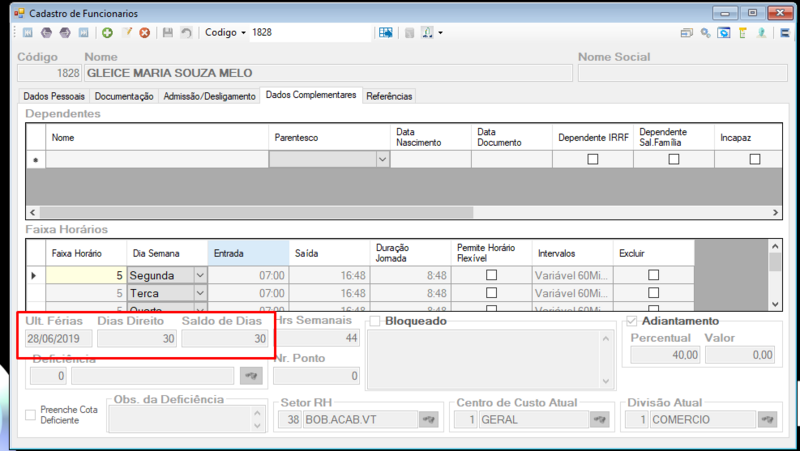Viewport: 800px width, 451px height.
Task: Open Setor RH lookup search button
Action: point(429,419)
